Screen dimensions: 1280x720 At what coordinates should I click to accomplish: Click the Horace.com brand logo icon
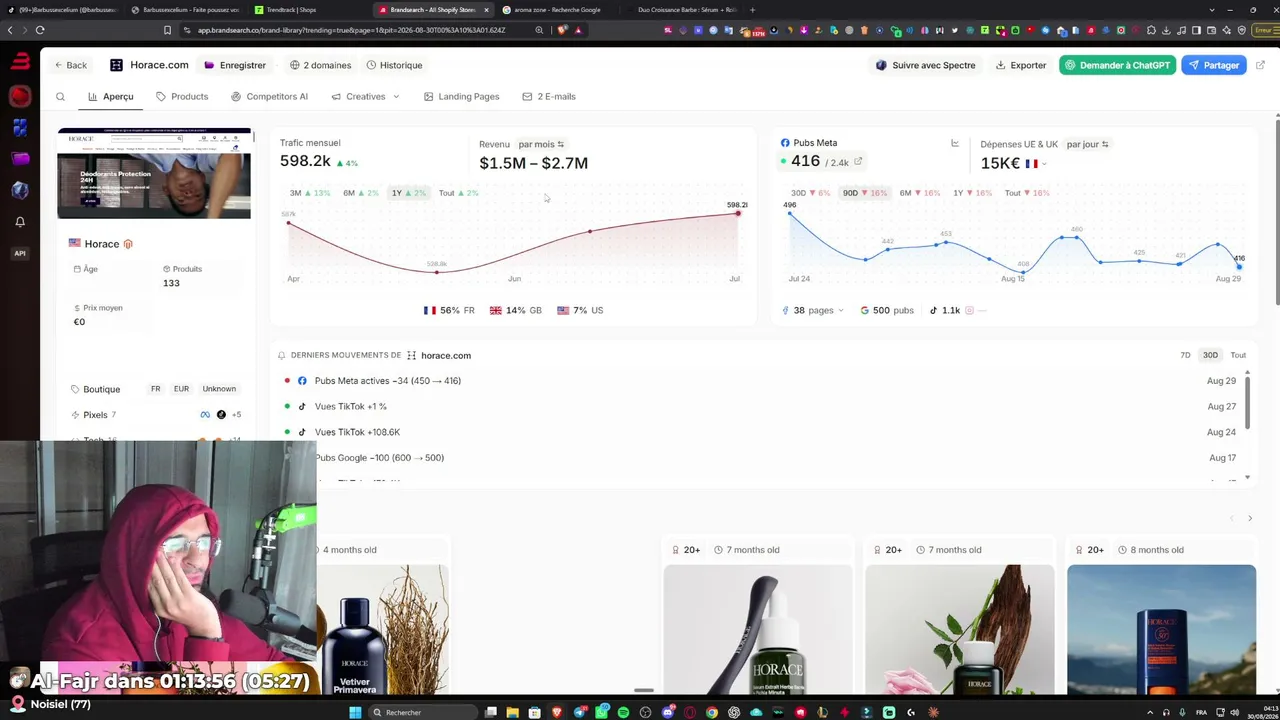tap(116, 65)
